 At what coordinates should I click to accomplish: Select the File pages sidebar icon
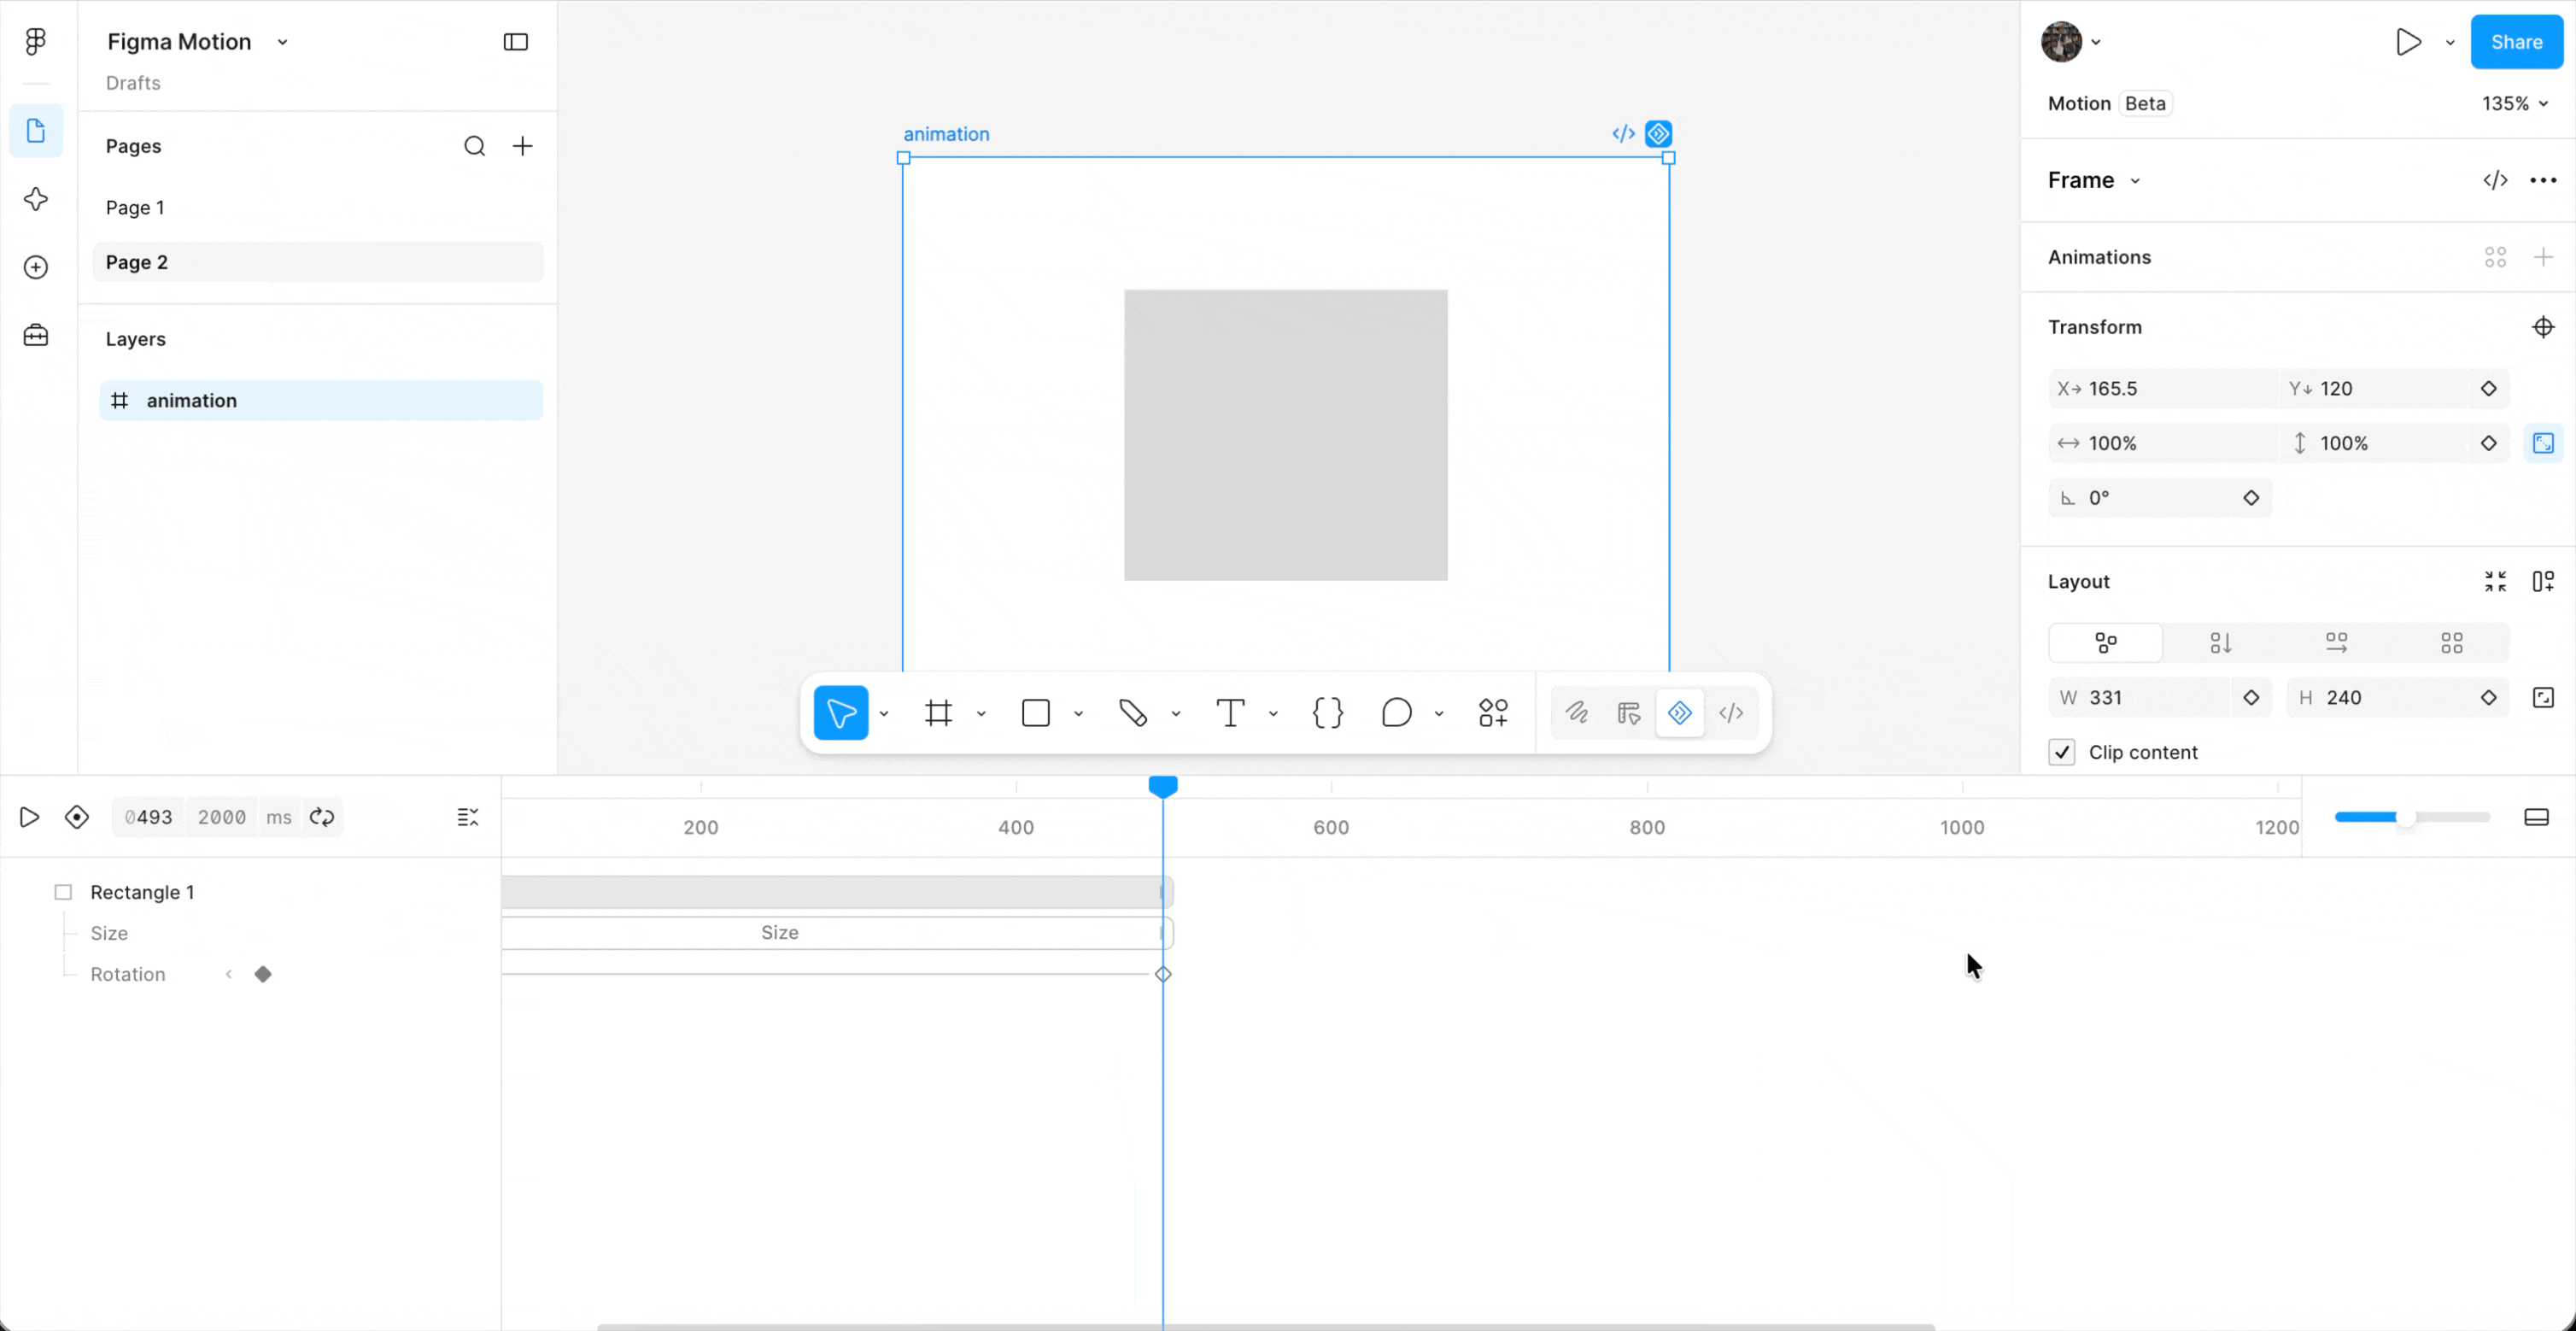(x=36, y=131)
